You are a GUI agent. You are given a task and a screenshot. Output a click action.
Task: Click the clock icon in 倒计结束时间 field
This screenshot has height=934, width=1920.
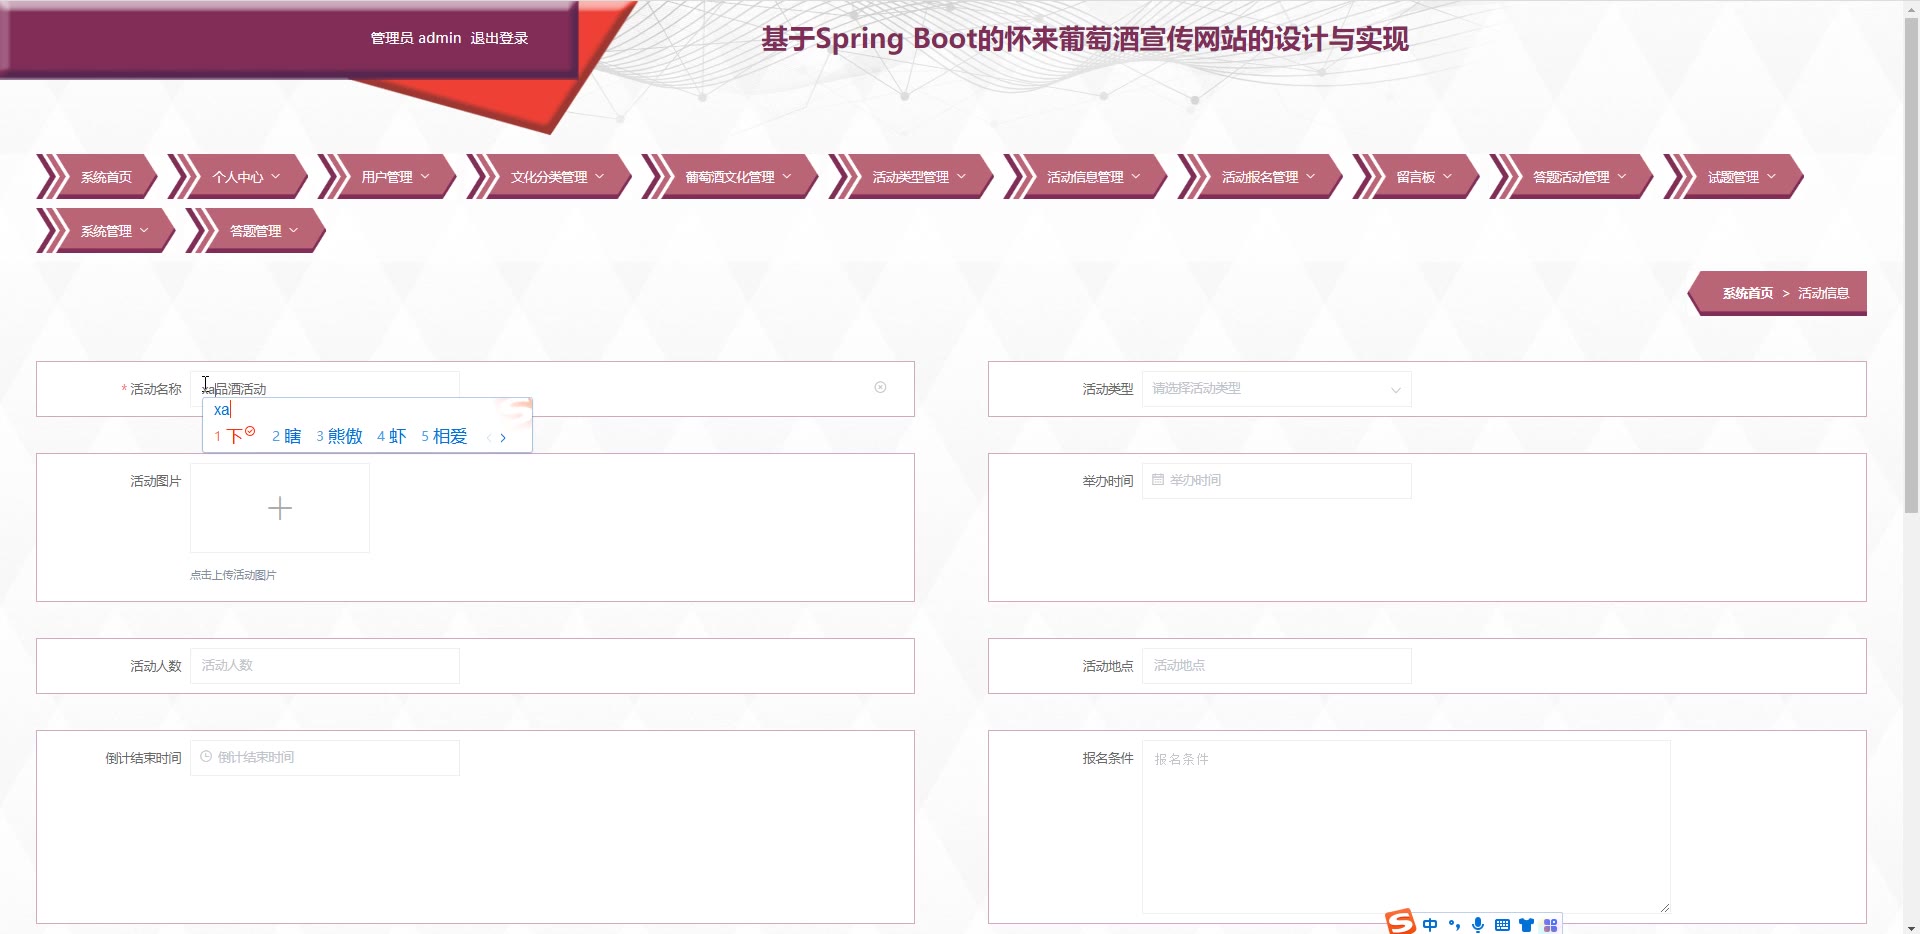[206, 757]
